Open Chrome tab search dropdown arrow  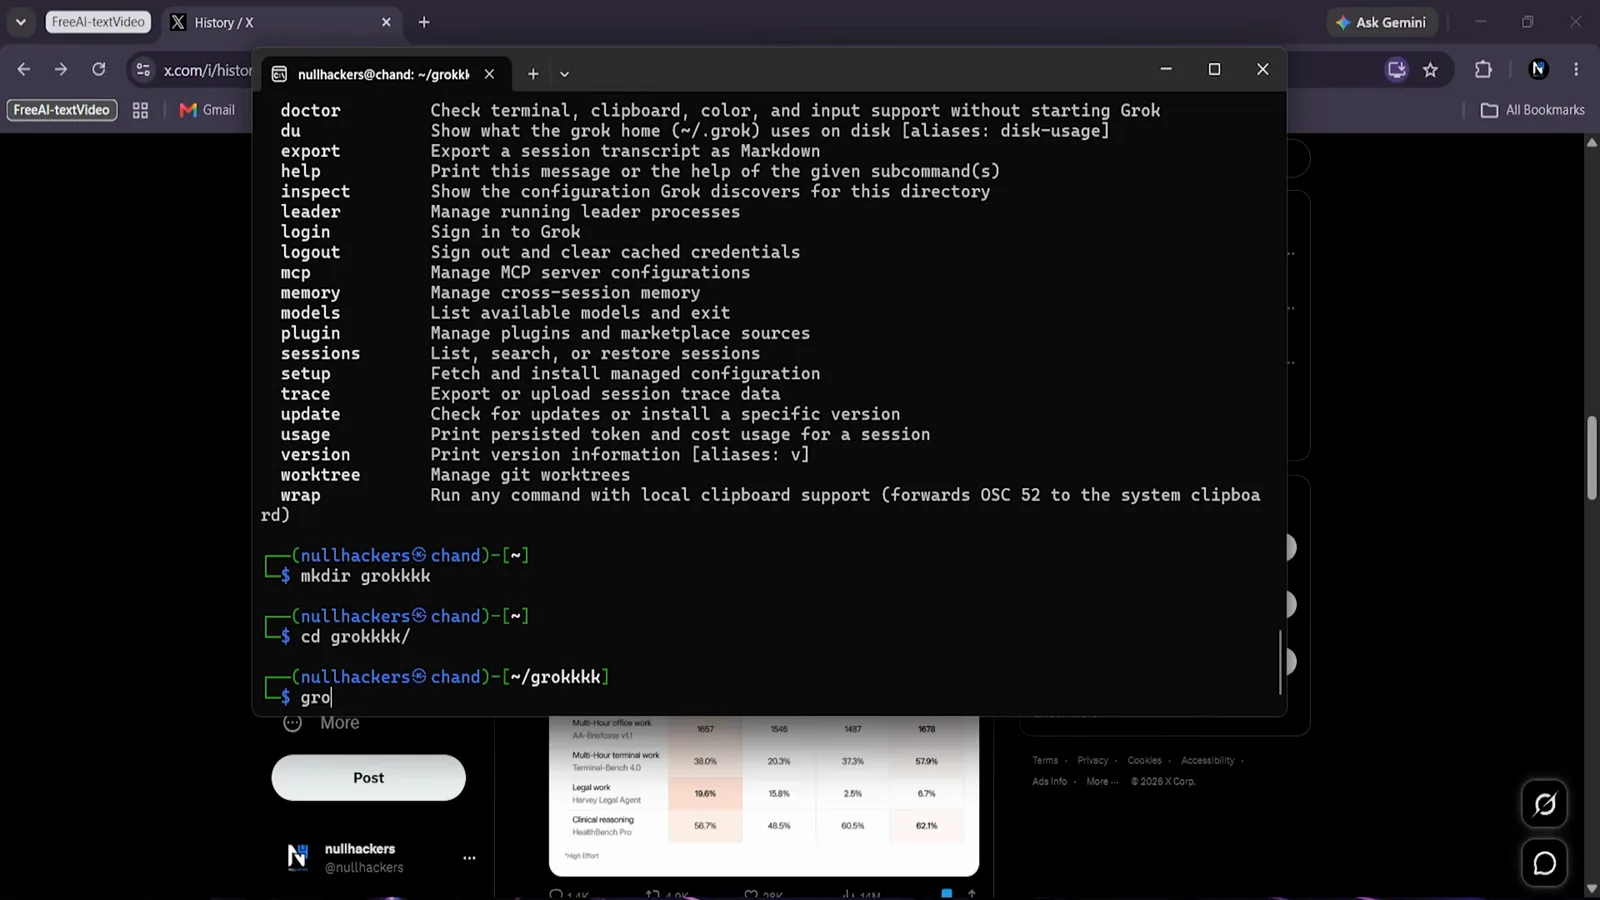[x=20, y=22]
